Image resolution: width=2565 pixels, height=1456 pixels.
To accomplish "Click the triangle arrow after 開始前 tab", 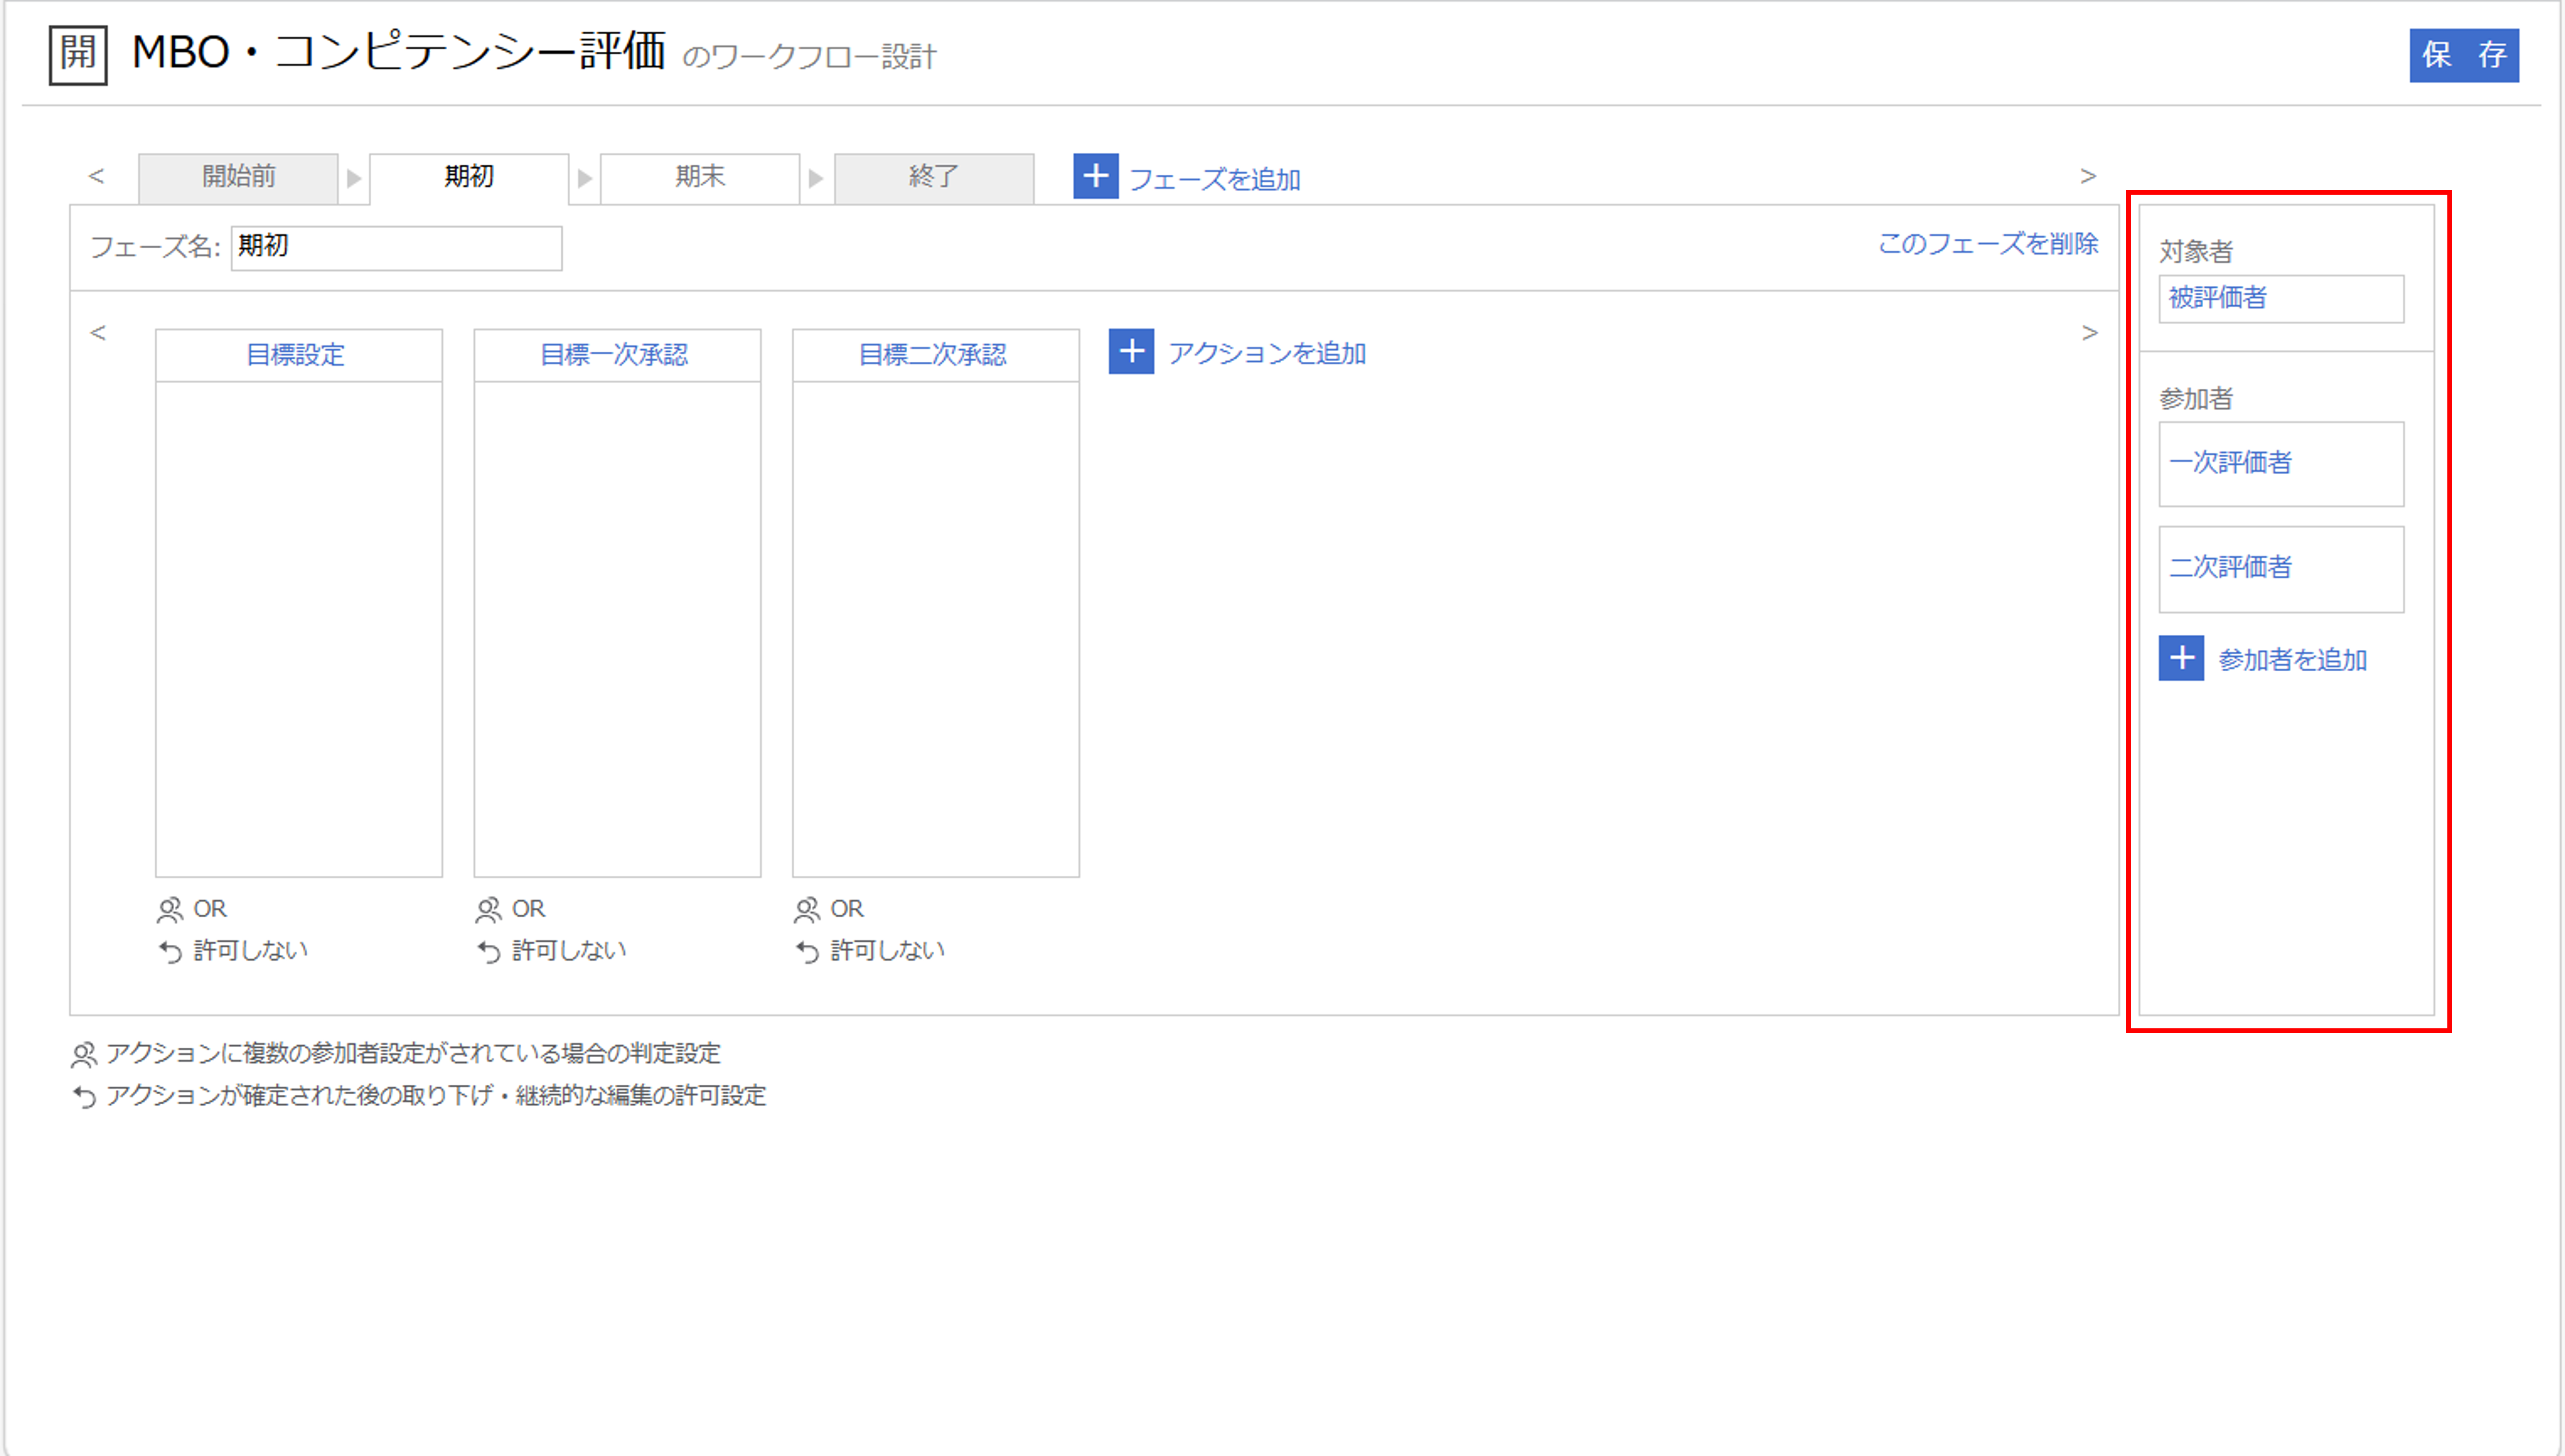I will [353, 179].
